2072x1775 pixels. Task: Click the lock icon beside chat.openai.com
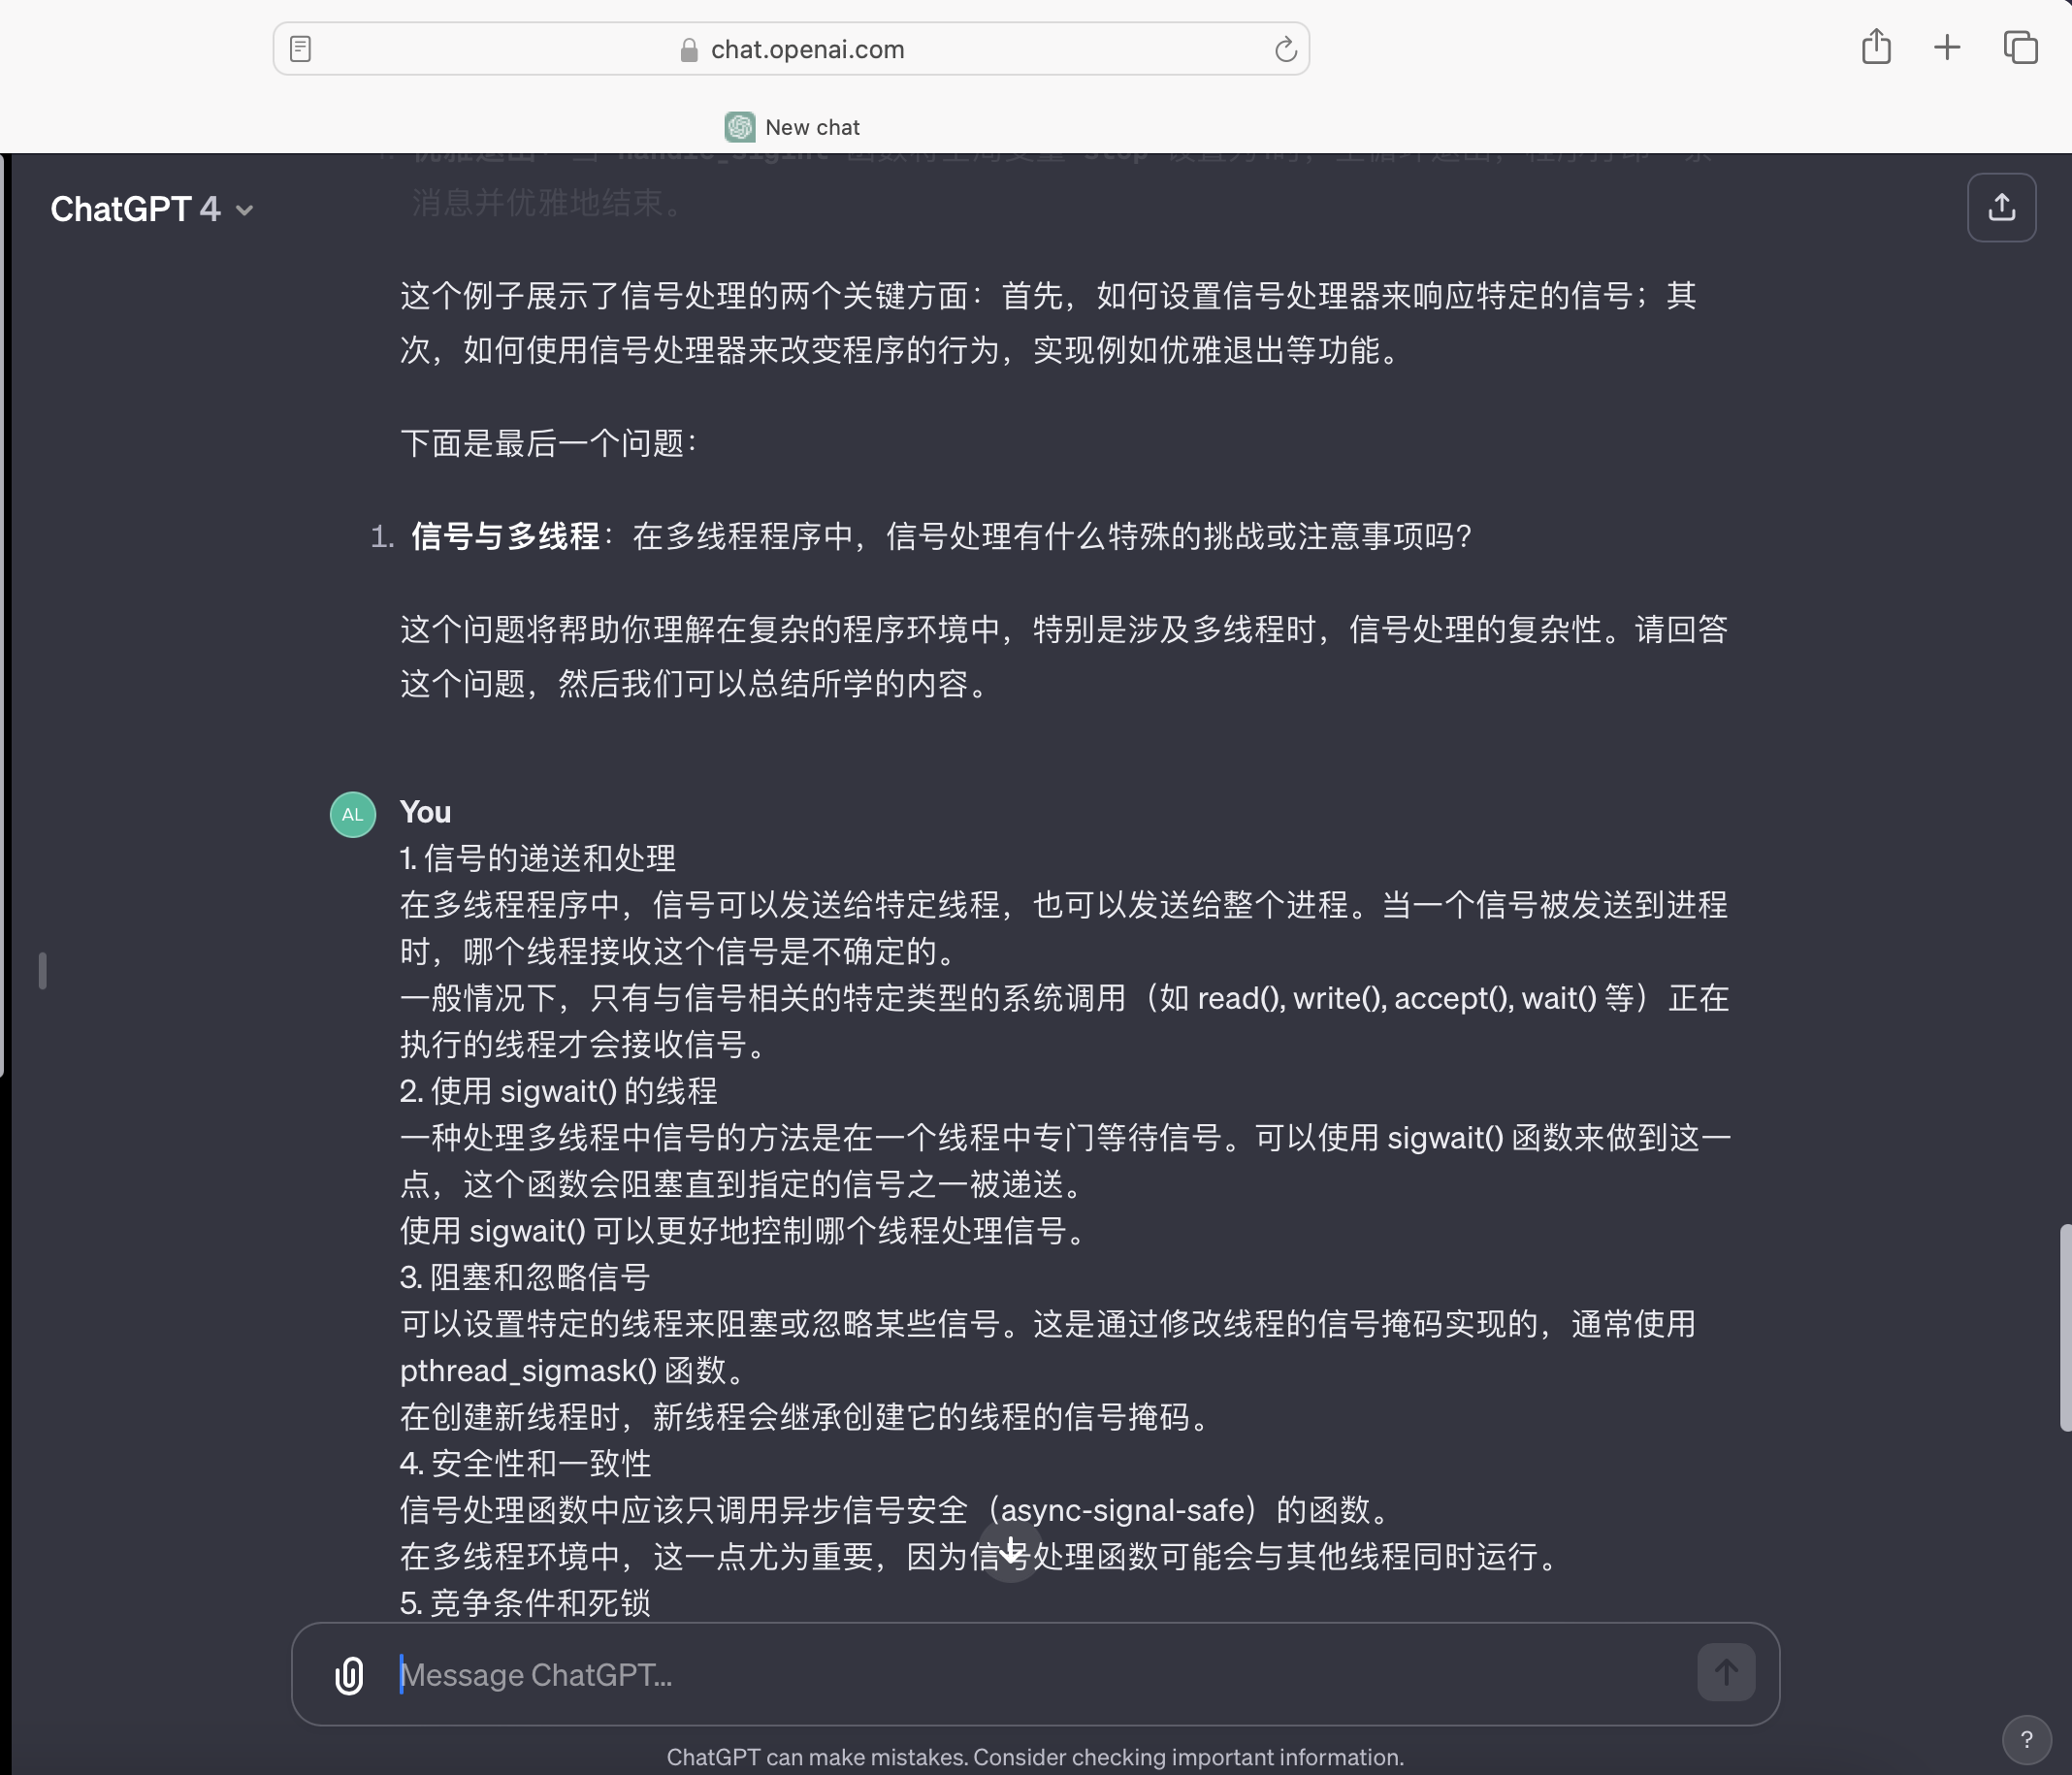click(688, 50)
